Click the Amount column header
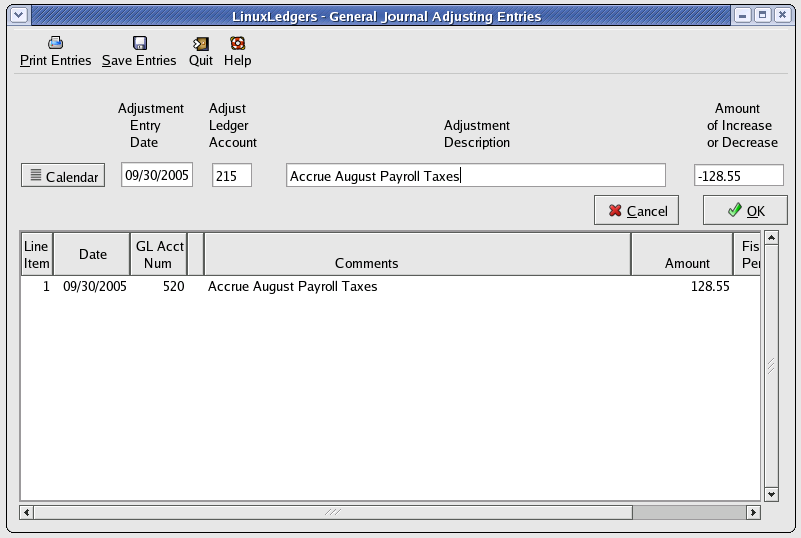This screenshot has height=538, width=801. click(681, 254)
